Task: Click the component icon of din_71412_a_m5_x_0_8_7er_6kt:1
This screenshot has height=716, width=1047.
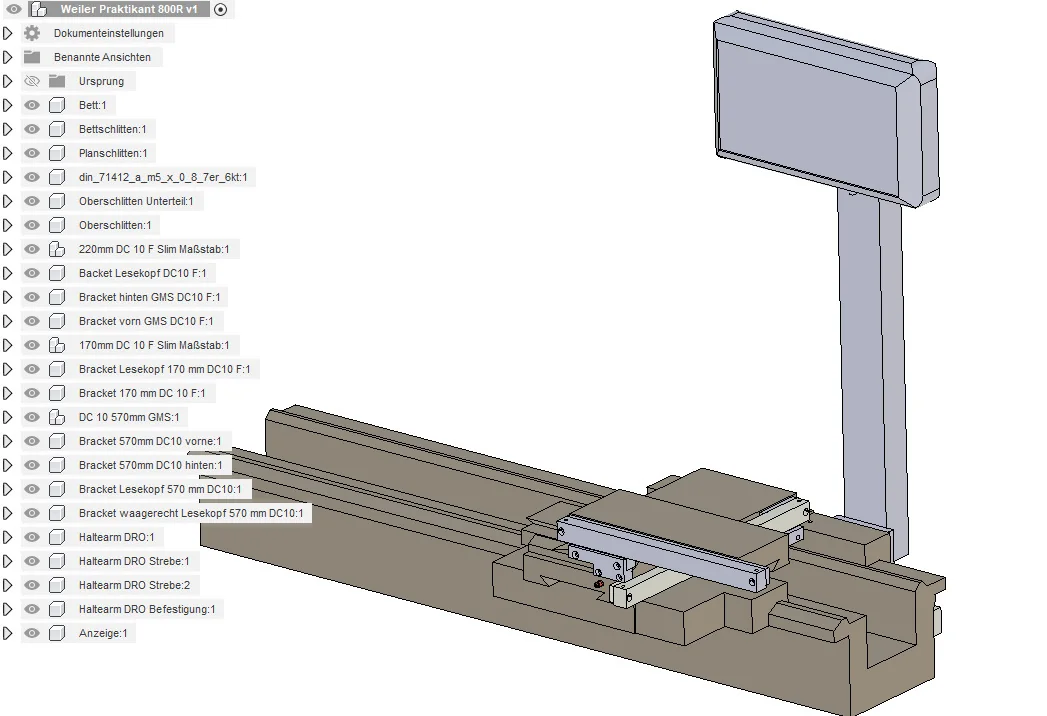Action: [57, 177]
